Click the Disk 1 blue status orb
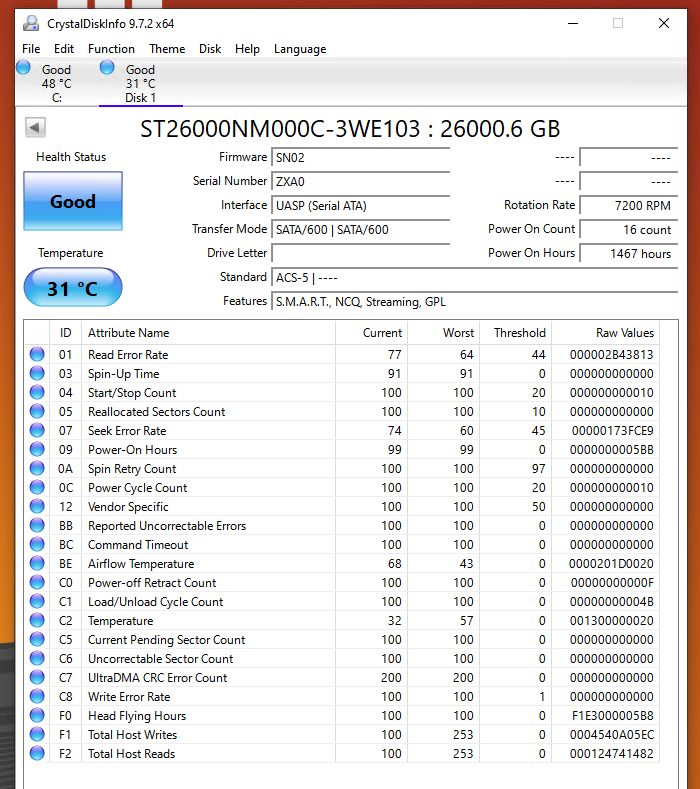 click(x=107, y=67)
